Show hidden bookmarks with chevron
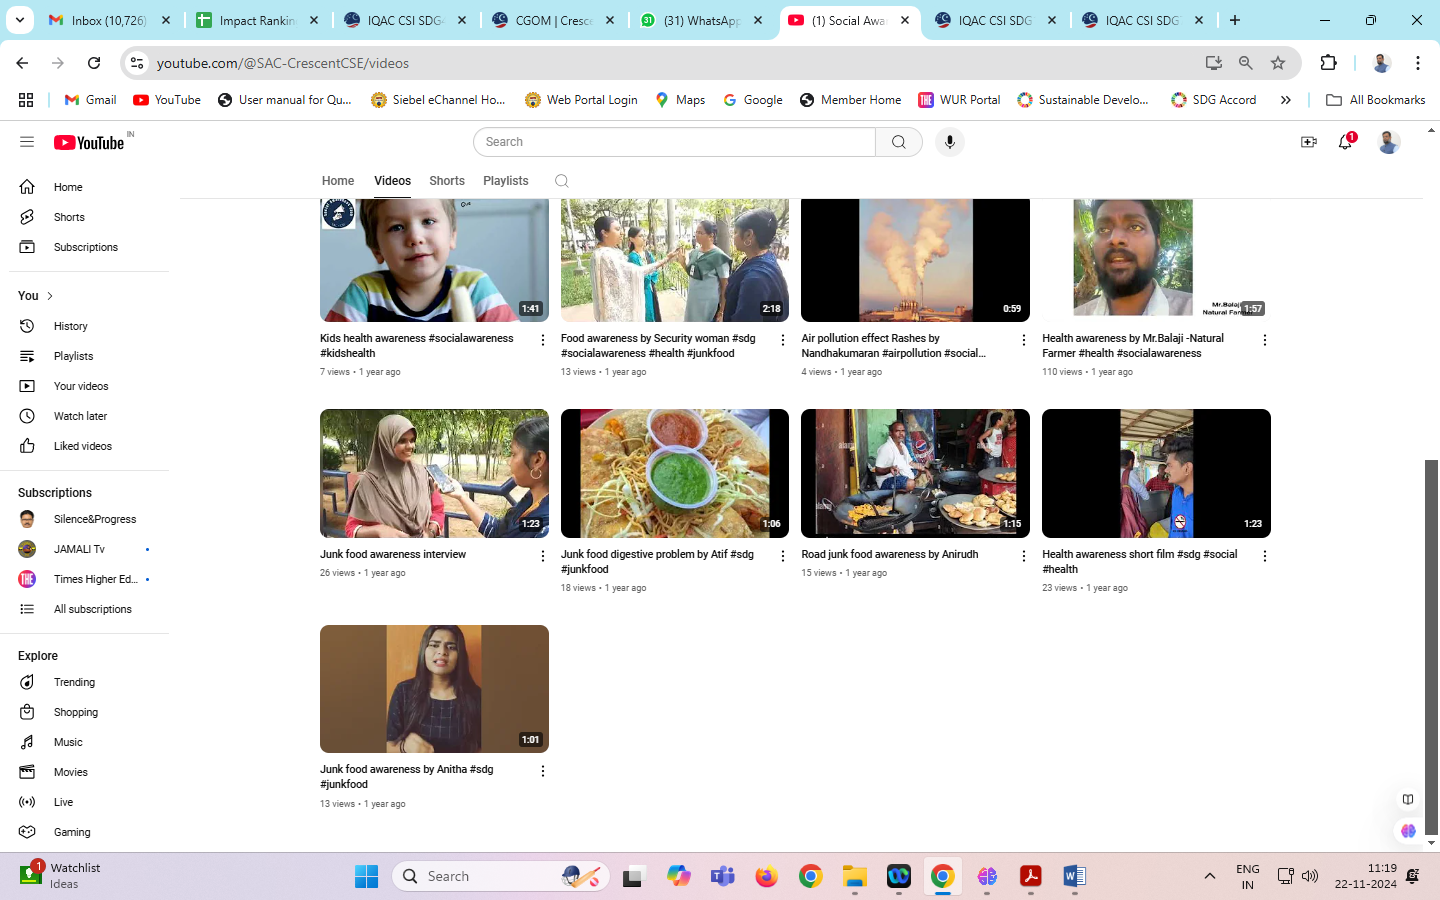Screen dimensions: 1440x900 click(1285, 100)
